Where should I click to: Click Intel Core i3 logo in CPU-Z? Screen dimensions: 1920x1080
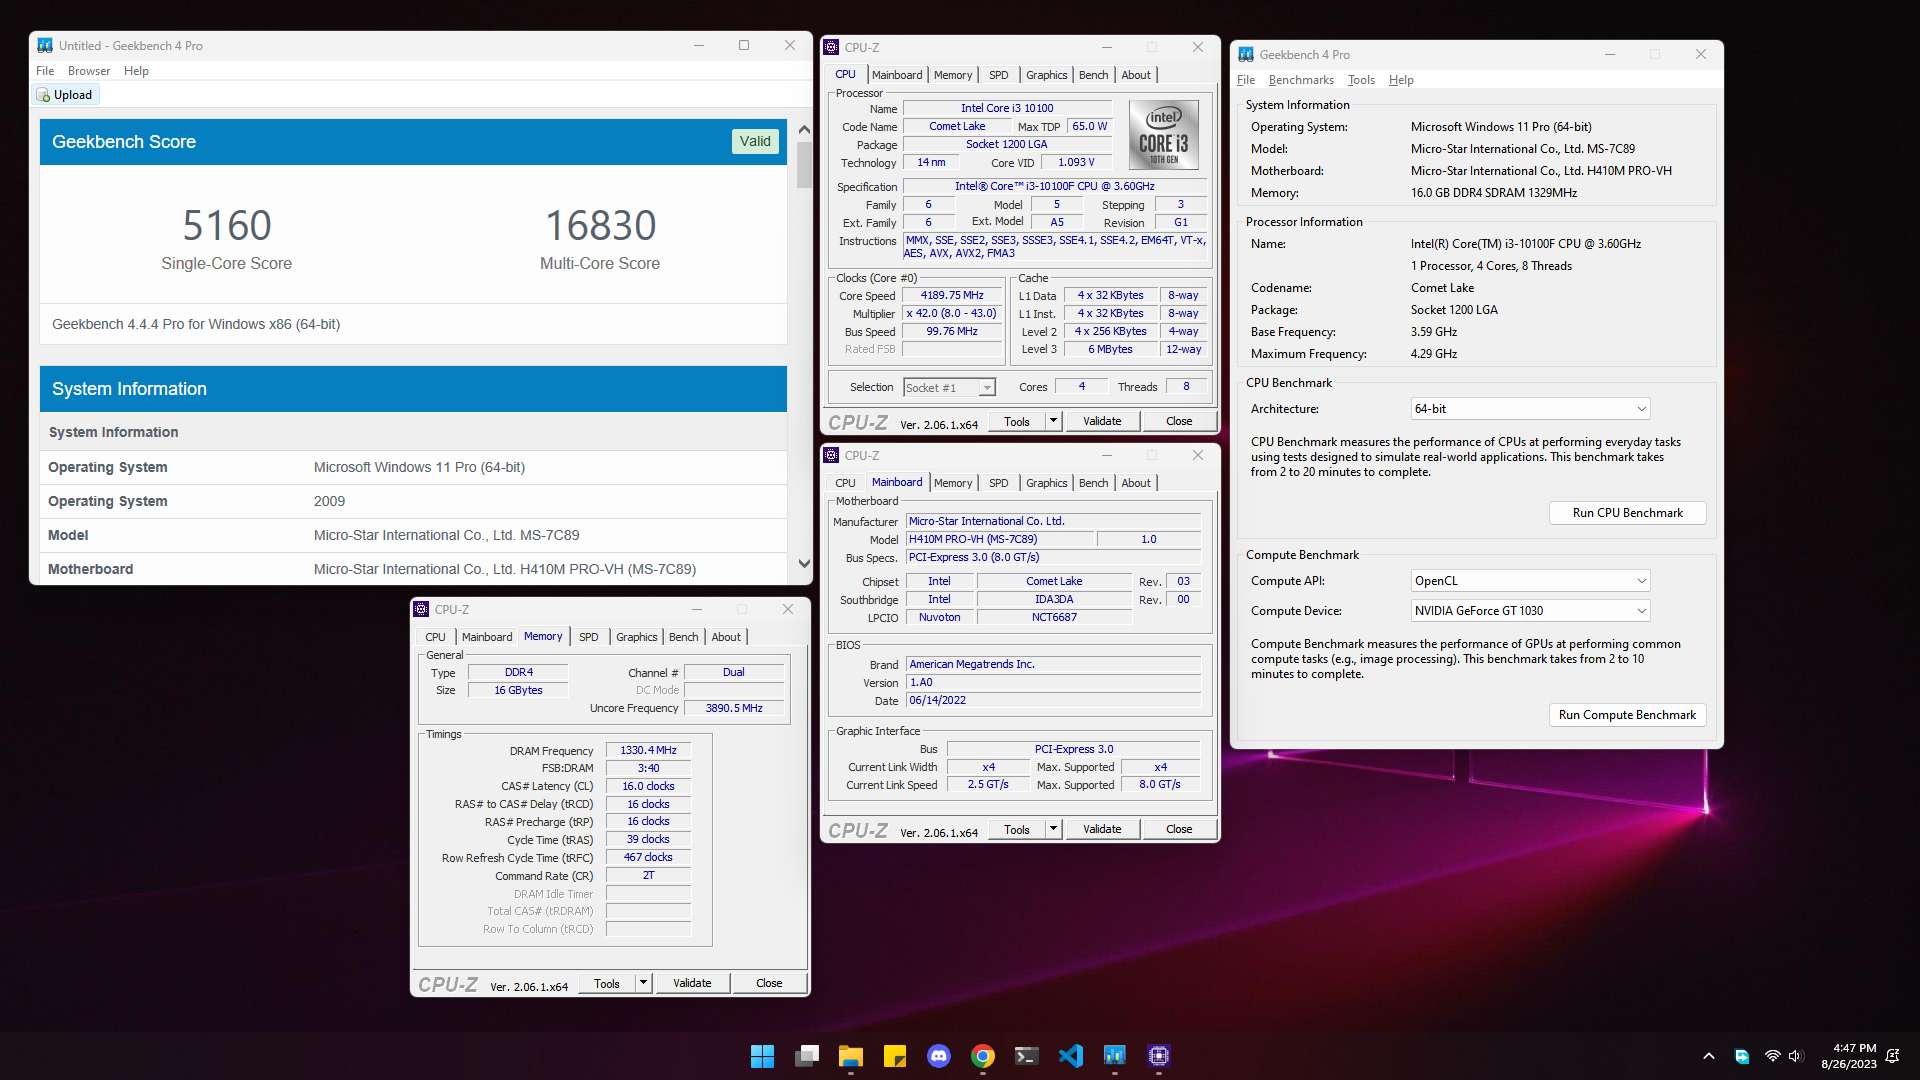point(1164,134)
